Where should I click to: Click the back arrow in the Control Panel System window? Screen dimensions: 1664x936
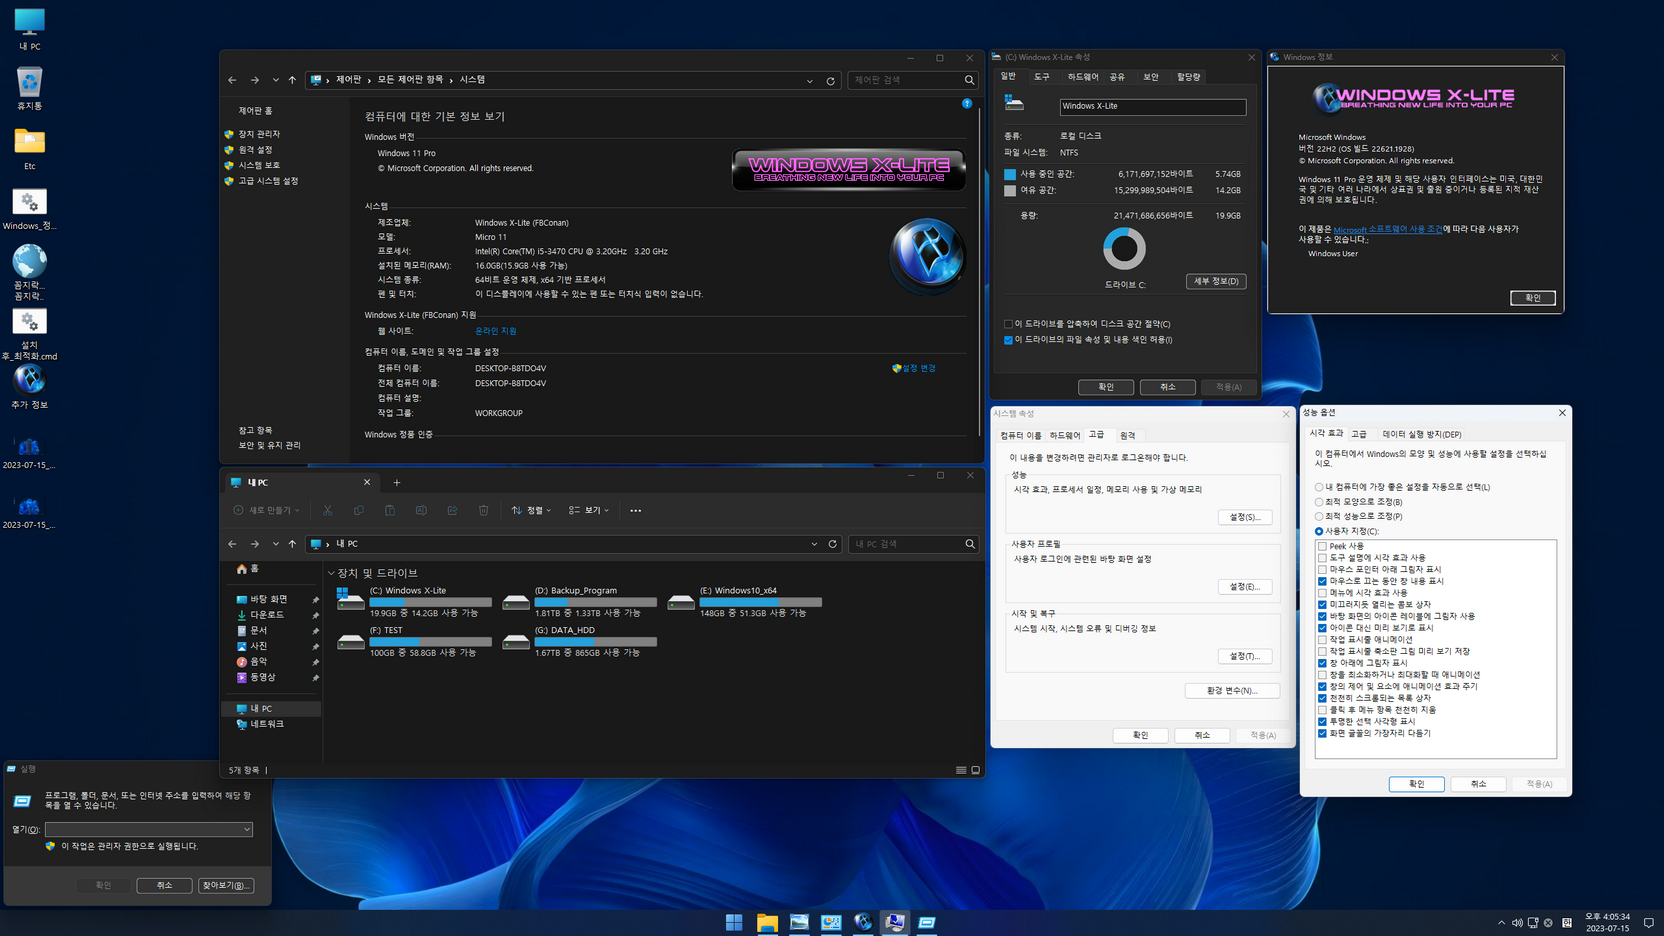(x=232, y=80)
